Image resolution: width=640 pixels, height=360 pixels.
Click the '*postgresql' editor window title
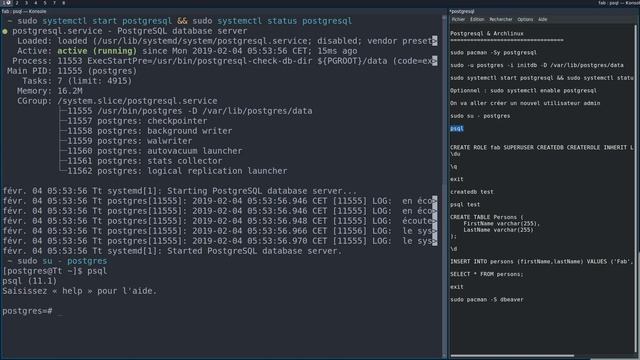coord(462,11)
